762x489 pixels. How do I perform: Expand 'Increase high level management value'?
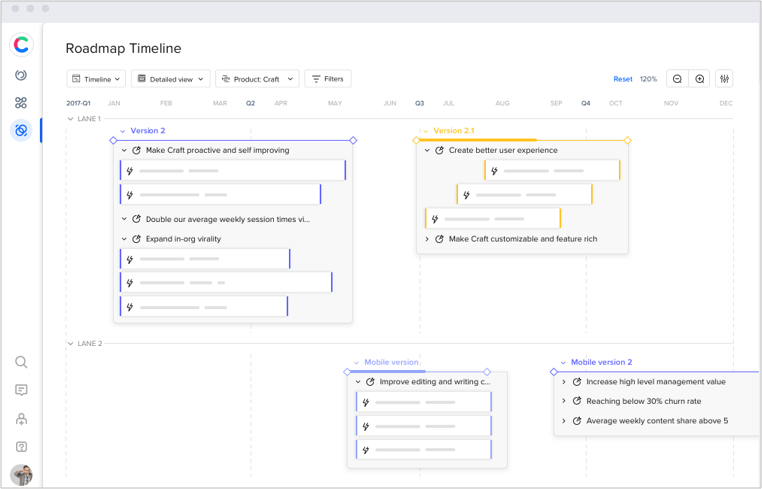click(564, 382)
